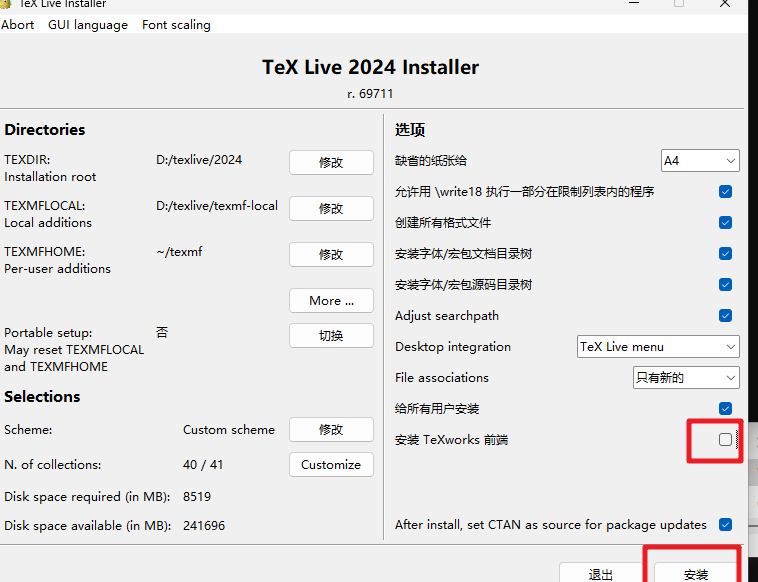Toggle the \write18 restricted programs checkbox

[x=725, y=191]
